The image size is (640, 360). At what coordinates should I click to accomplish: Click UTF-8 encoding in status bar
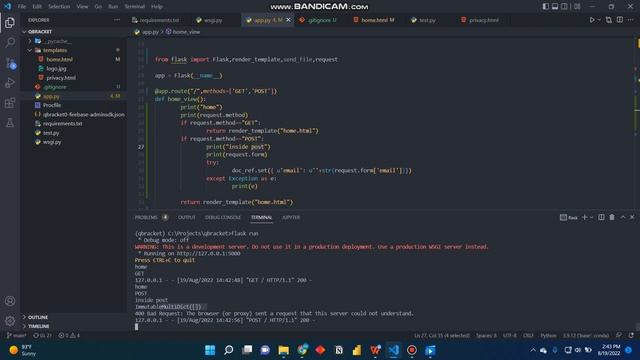click(x=509, y=336)
